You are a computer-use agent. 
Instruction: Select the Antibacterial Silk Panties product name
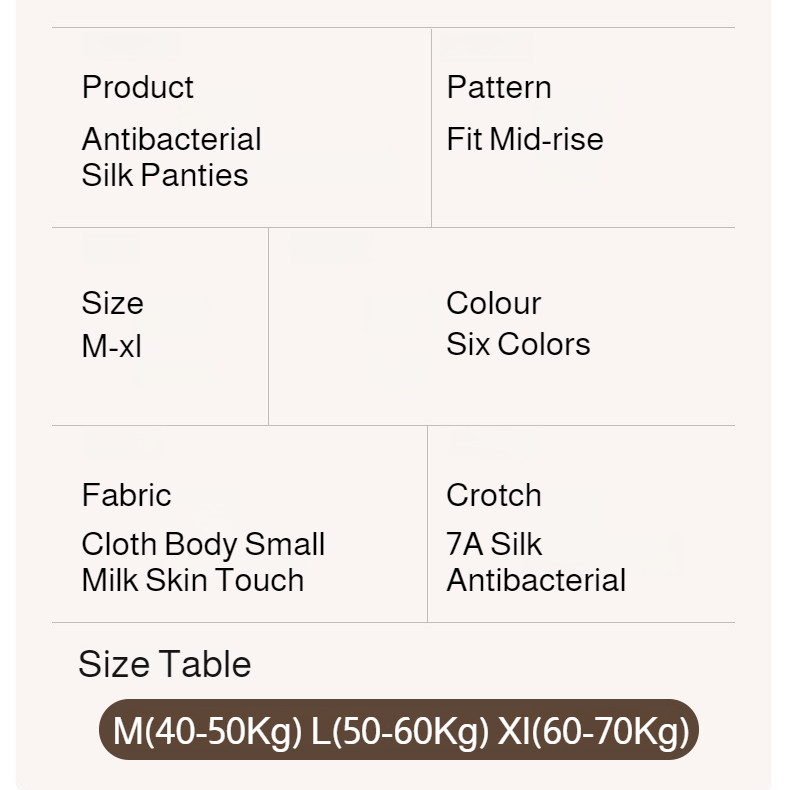pos(171,157)
